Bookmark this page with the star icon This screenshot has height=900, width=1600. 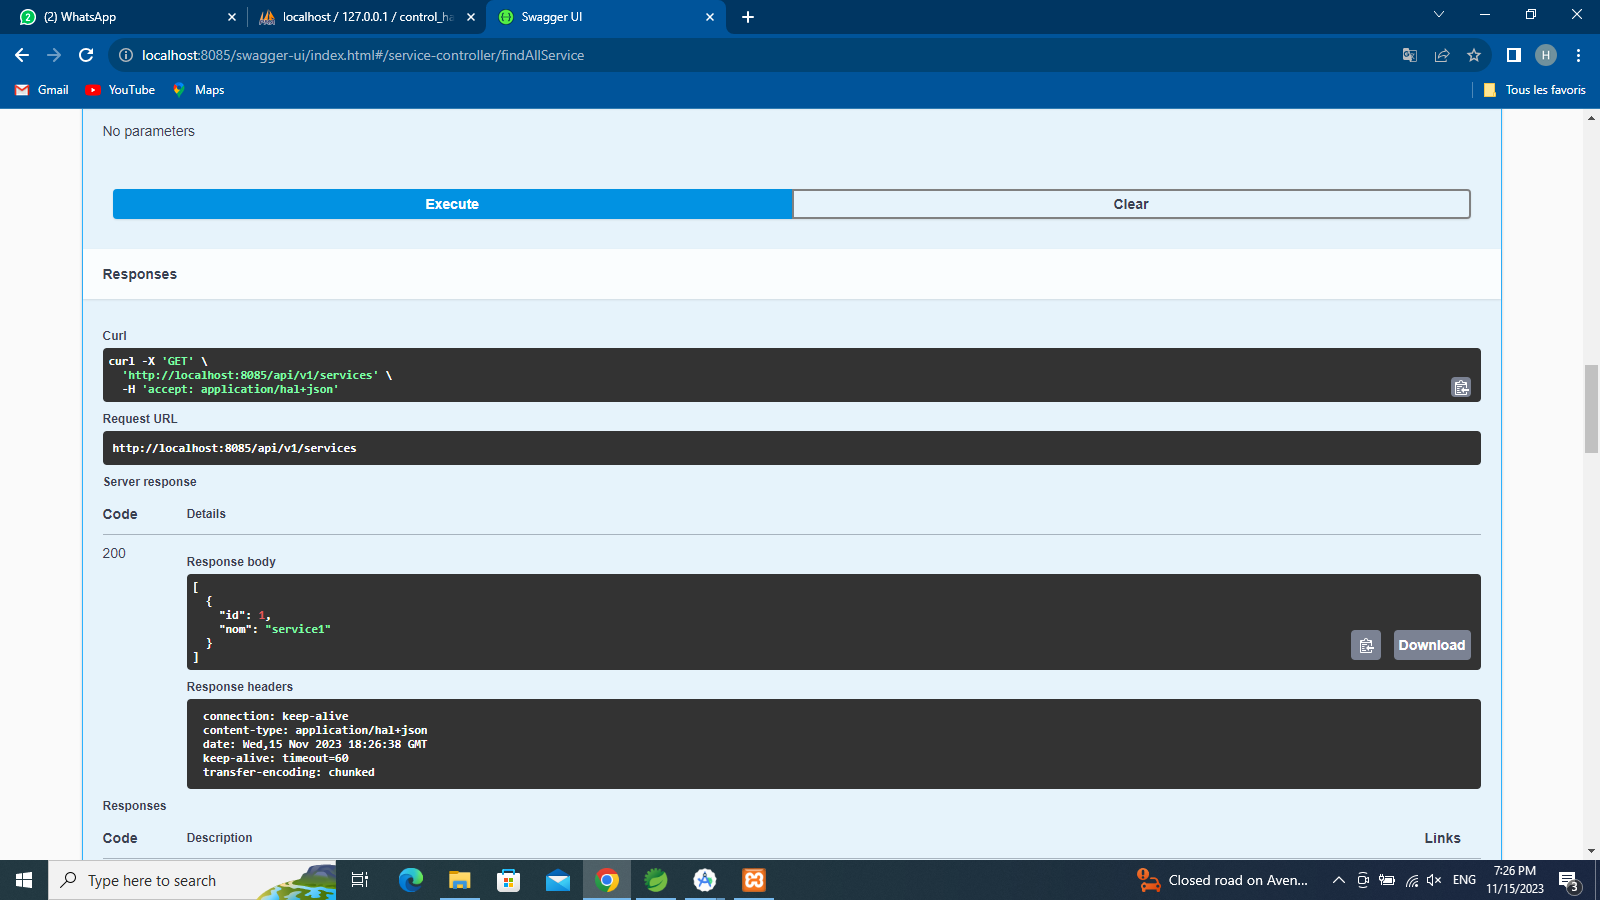(1473, 55)
